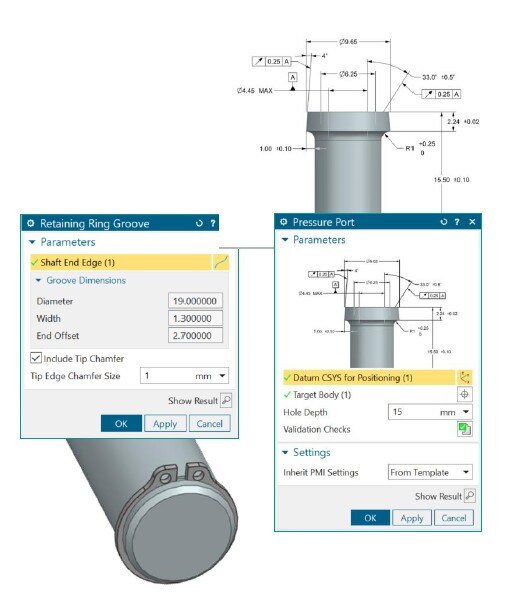Screen dimensions: 515x608
Task: Click the Target Body crosshair icon
Action: (464, 395)
